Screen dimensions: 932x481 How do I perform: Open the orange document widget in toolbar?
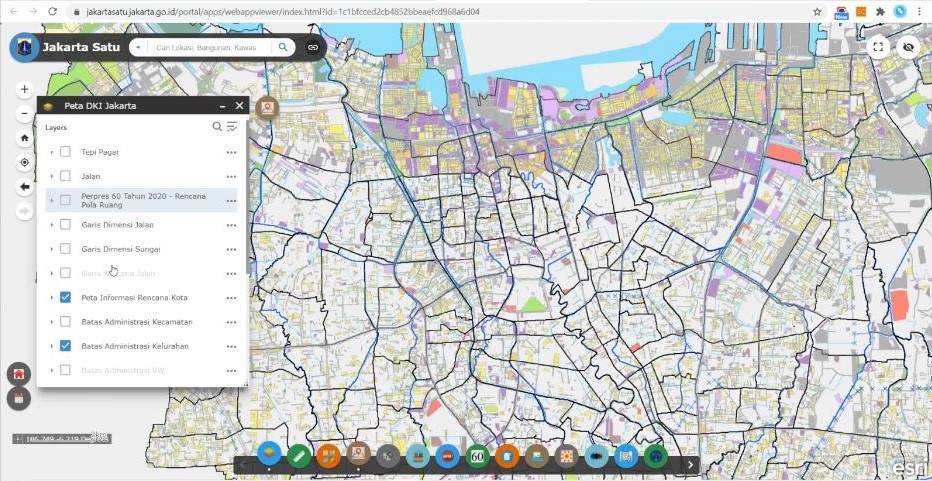coord(507,456)
